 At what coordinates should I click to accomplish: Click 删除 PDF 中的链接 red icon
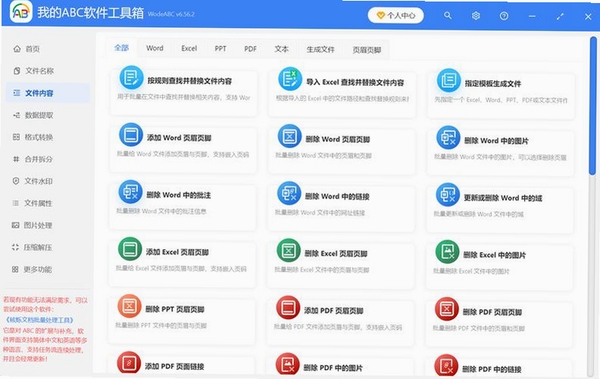pyautogui.click(x=446, y=366)
